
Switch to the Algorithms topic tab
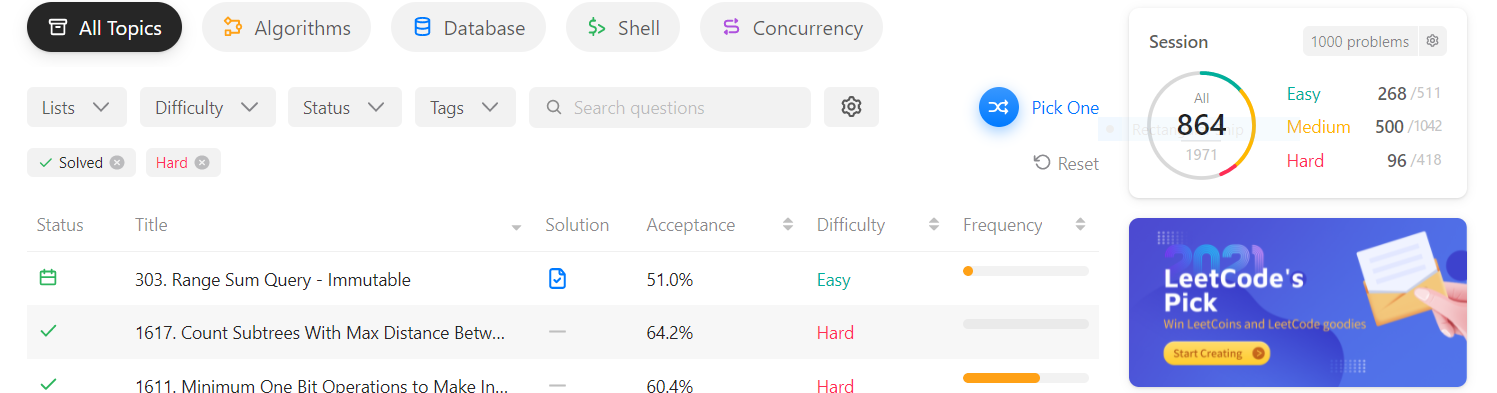tap(286, 27)
